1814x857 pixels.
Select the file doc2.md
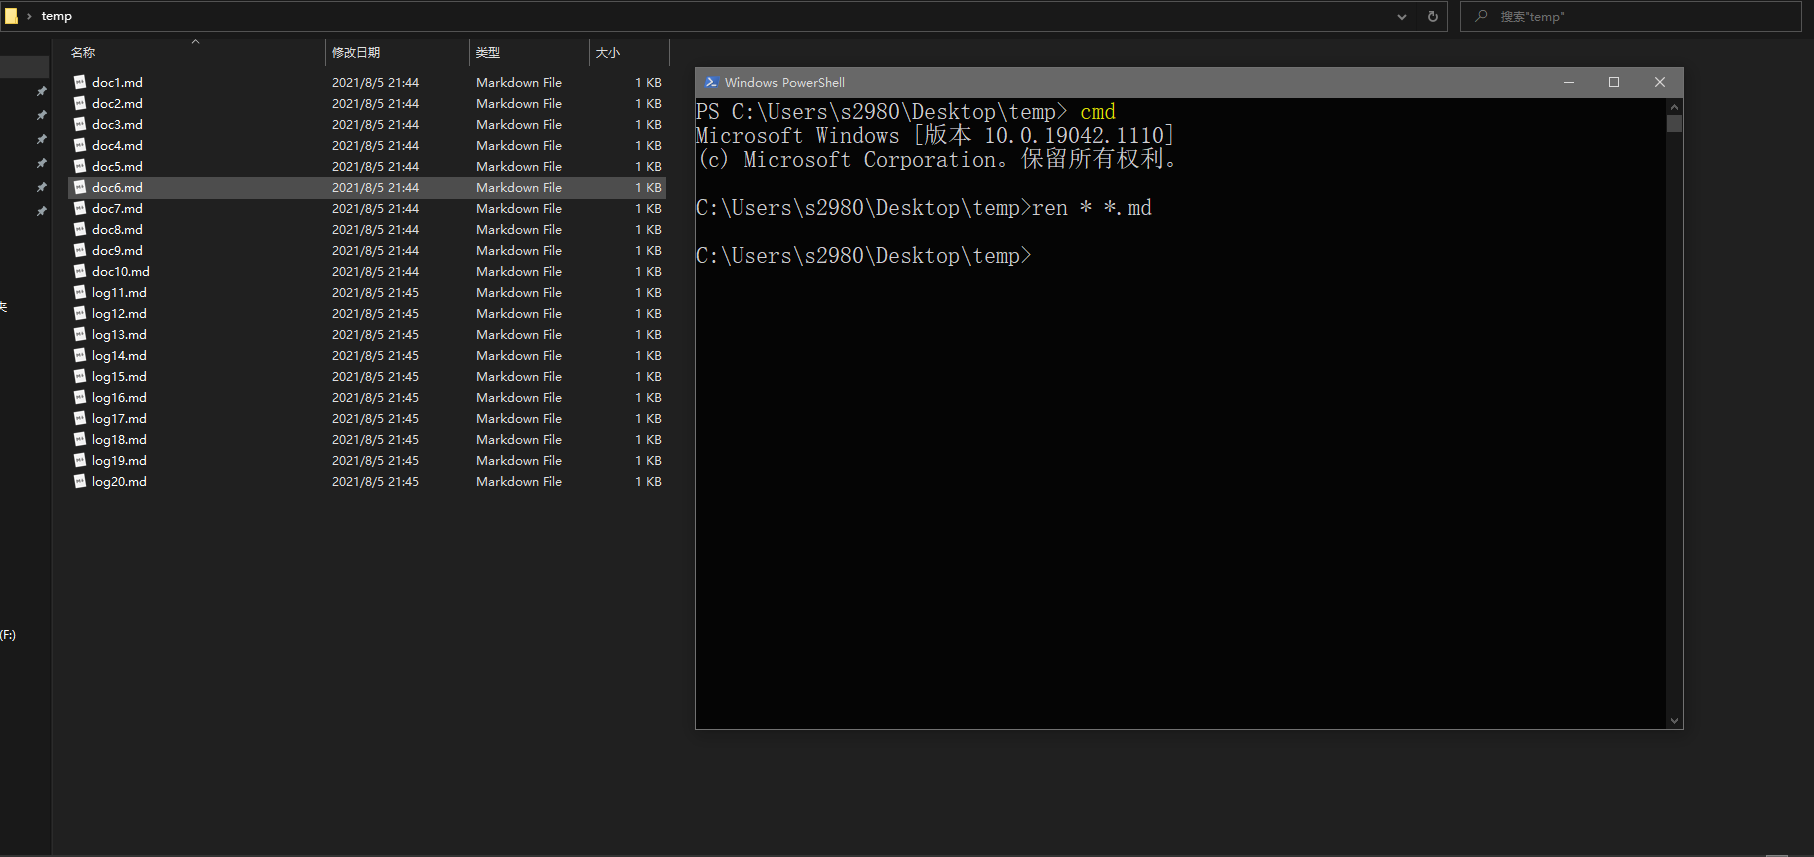[117, 103]
